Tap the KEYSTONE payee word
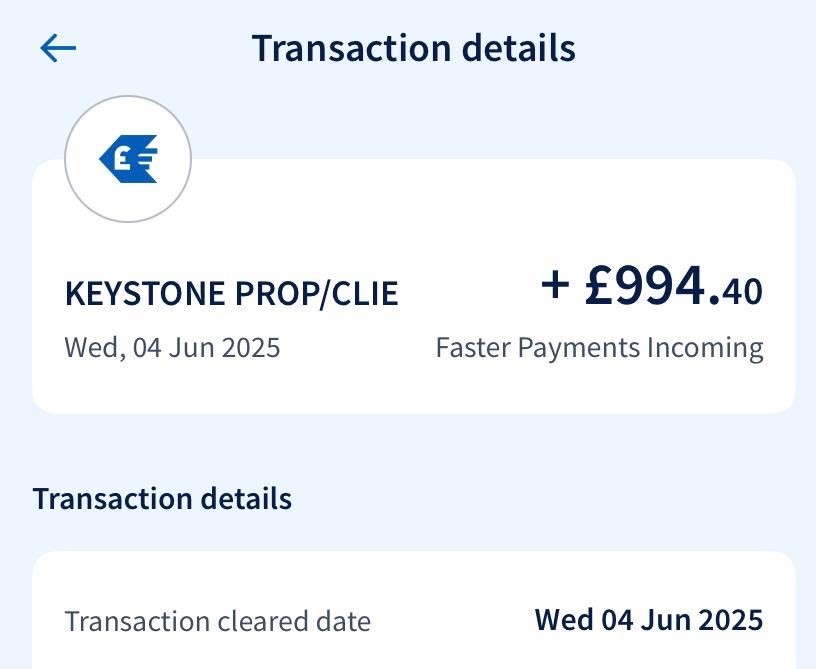The height and width of the screenshot is (669, 816). pos(146,293)
